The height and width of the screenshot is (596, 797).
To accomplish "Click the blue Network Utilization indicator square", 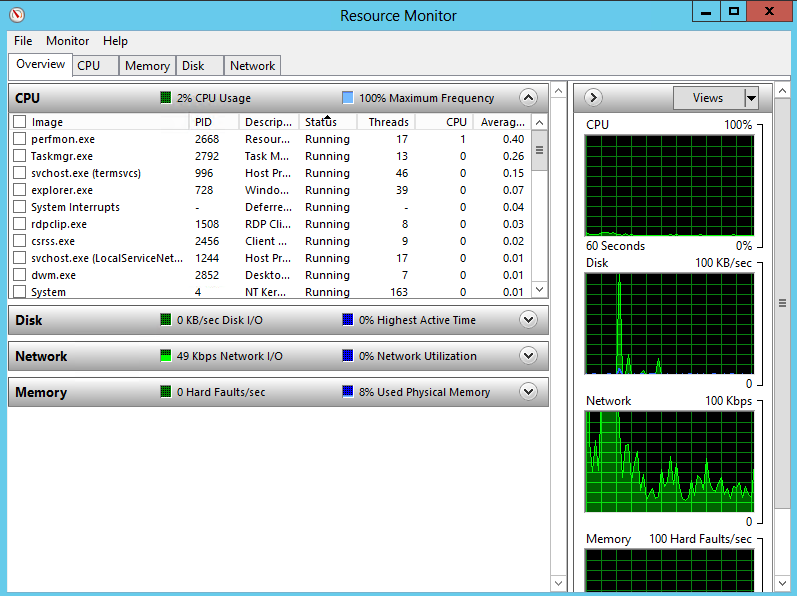I will (x=348, y=356).
